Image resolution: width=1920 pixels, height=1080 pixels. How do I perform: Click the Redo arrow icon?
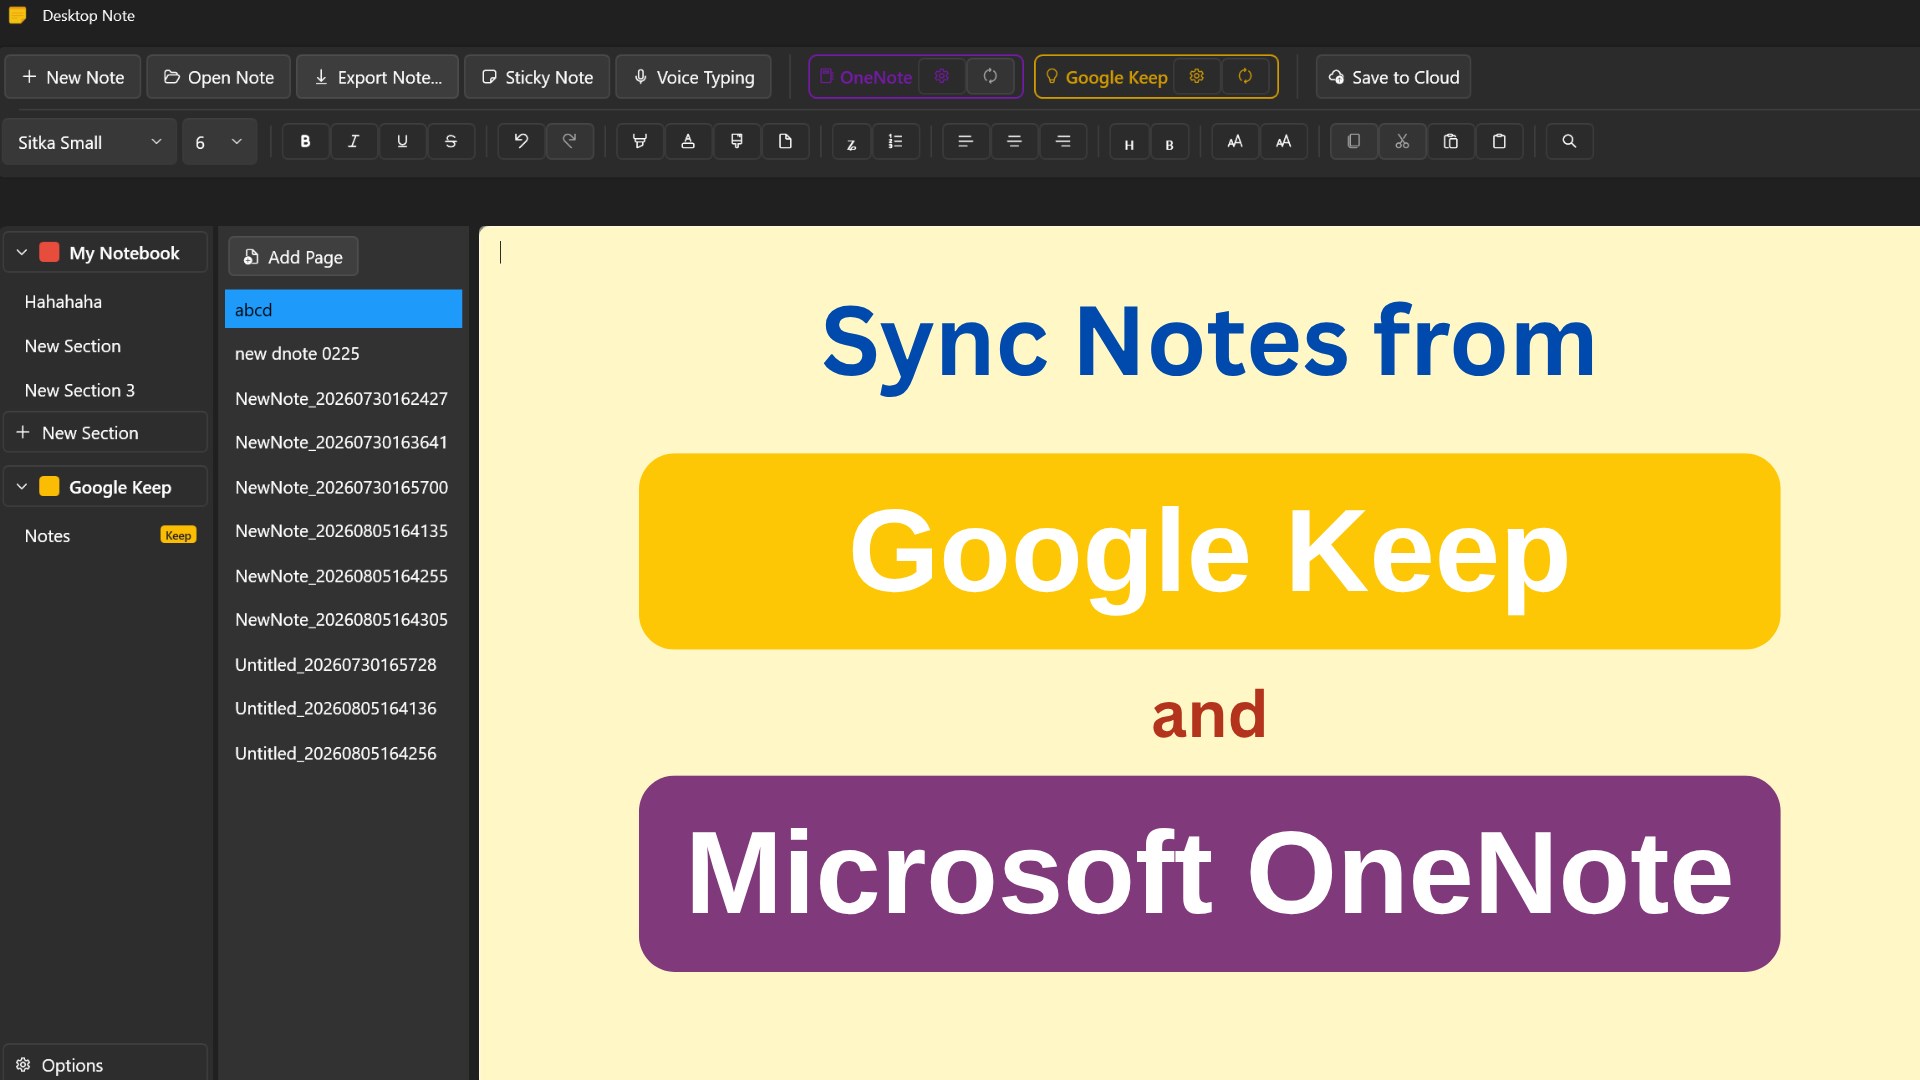569,142
